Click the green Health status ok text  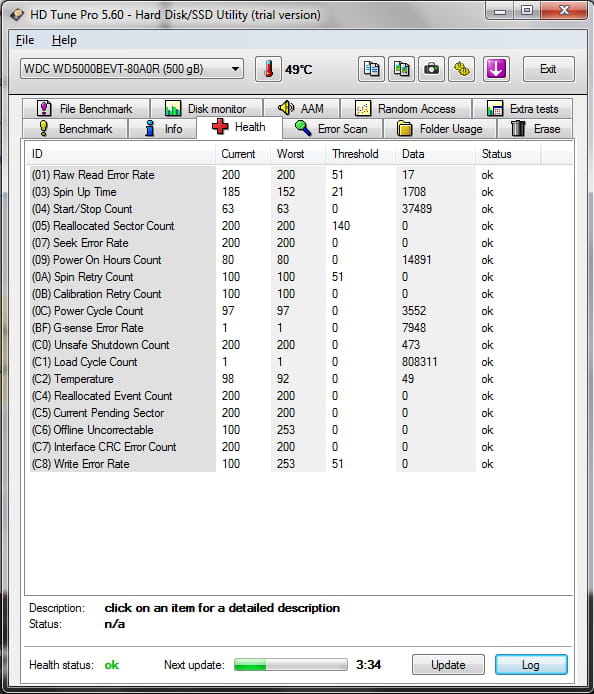112,665
